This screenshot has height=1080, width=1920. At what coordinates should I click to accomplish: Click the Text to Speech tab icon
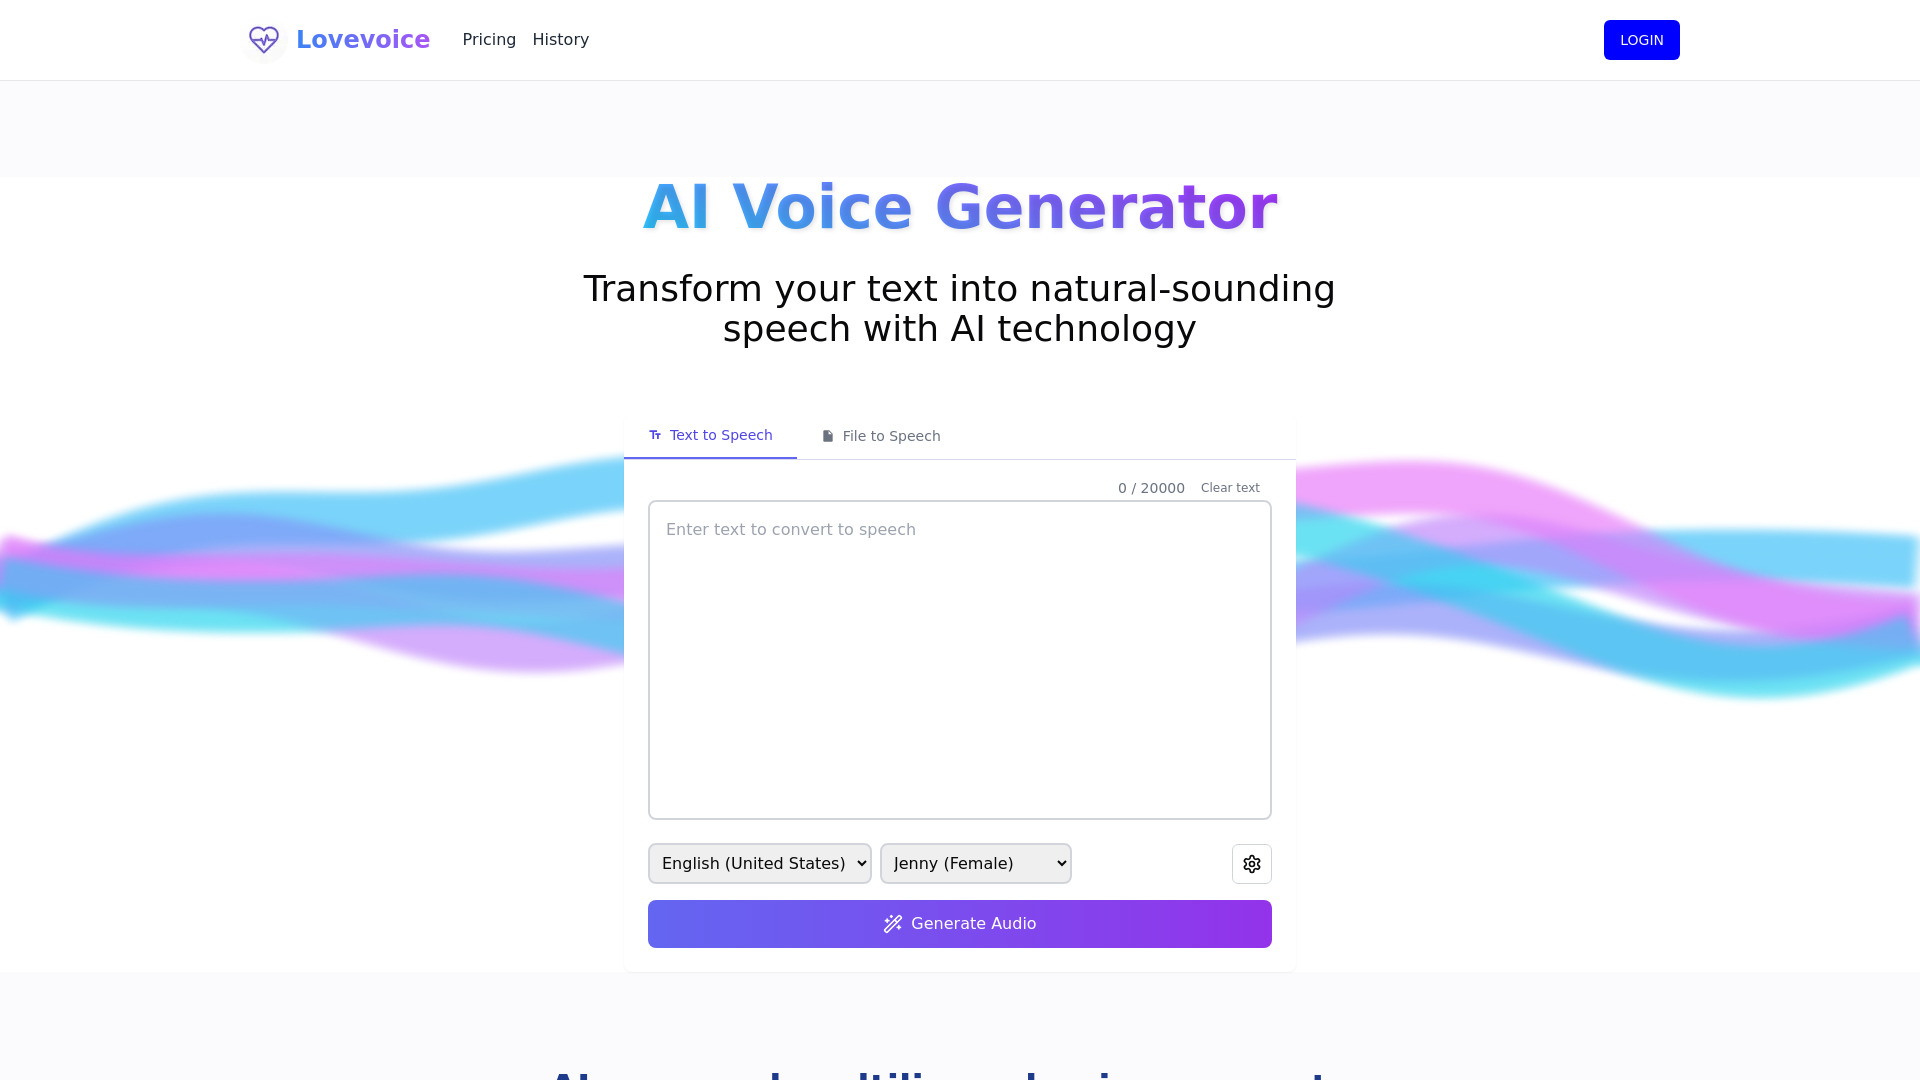point(654,435)
